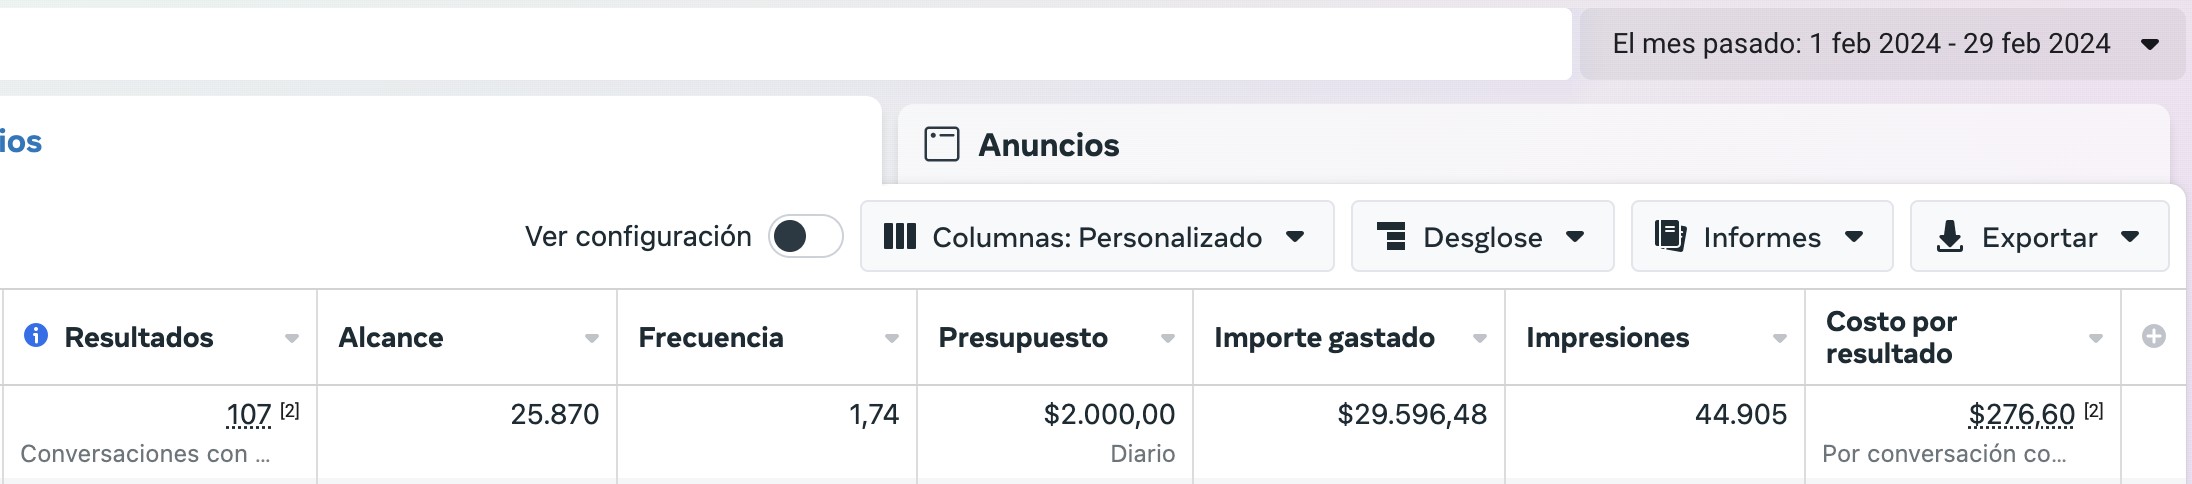
Task: Toggle the Ver configuración switch
Action: click(805, 237)
